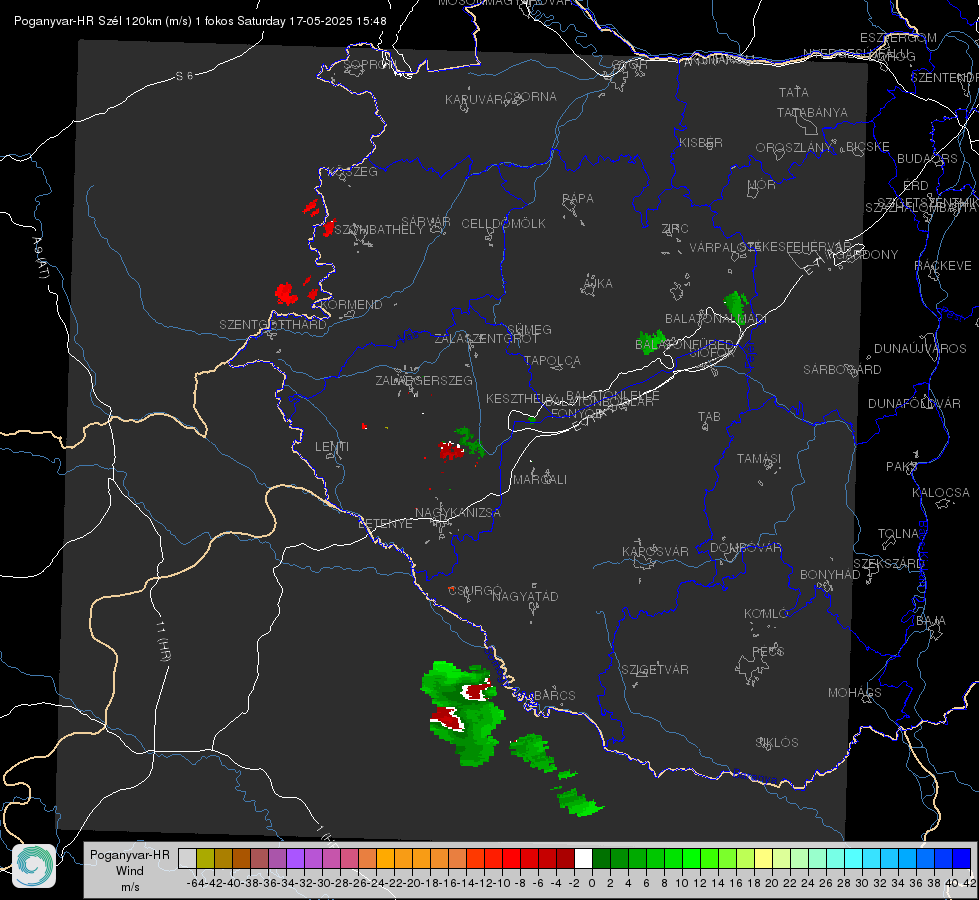The width and height of the screenshot is (979, 900).
Task: Click the SÜMEG town label
Action: [x=529, y=329]
